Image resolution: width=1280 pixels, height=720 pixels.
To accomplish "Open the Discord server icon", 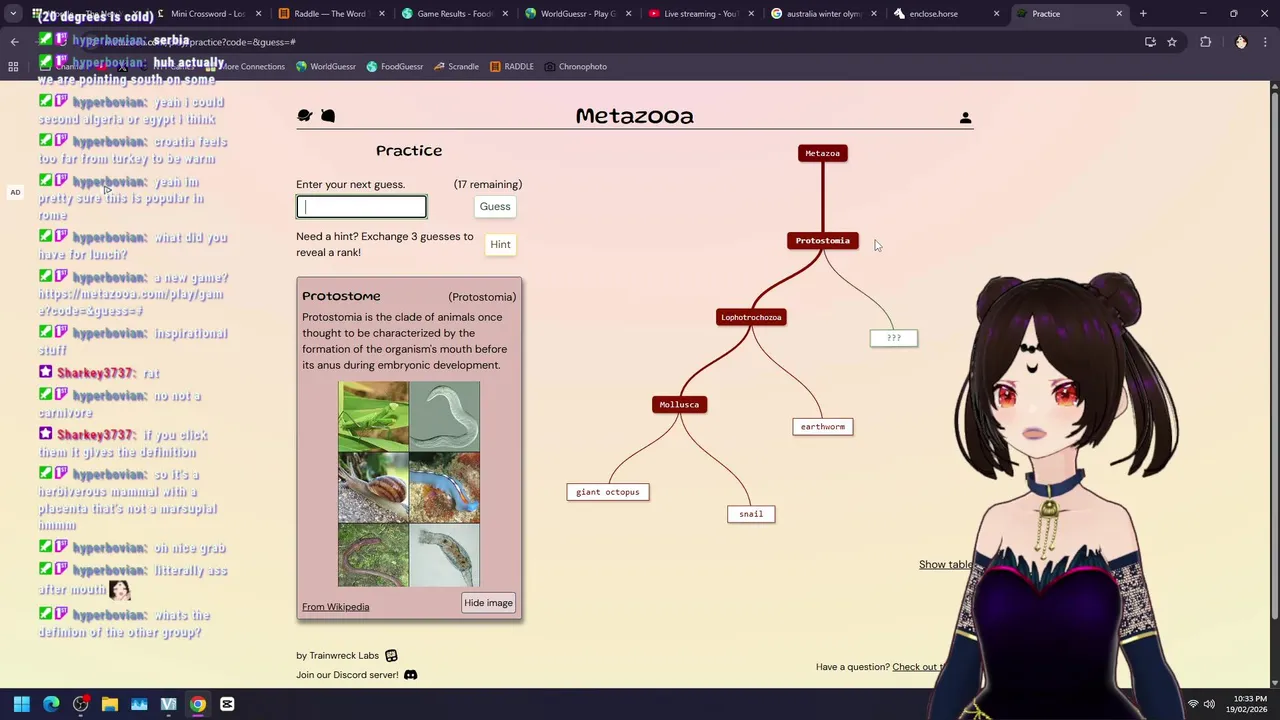I will click(410, 675).
